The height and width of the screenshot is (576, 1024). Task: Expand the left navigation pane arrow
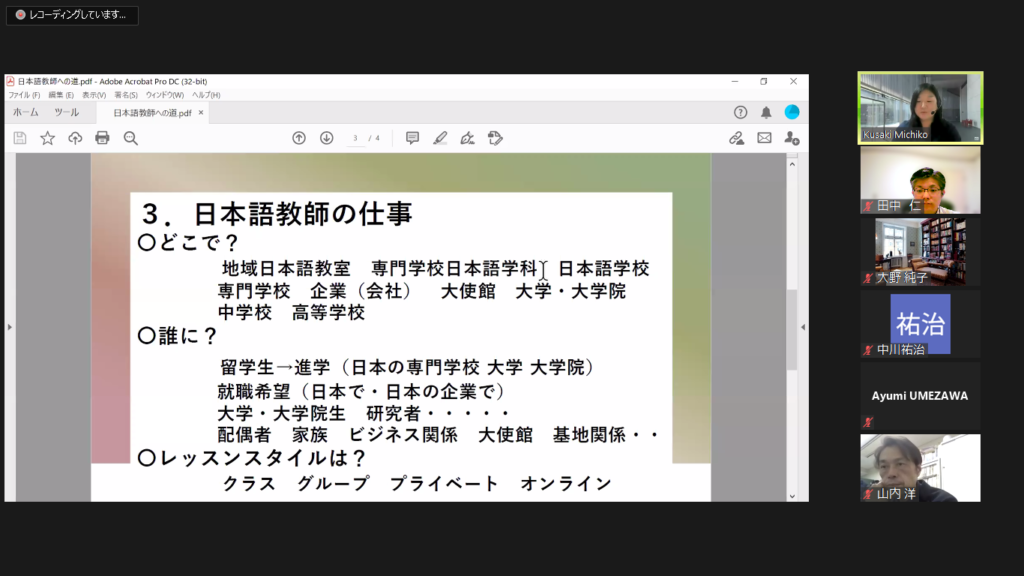pos(9,327)
